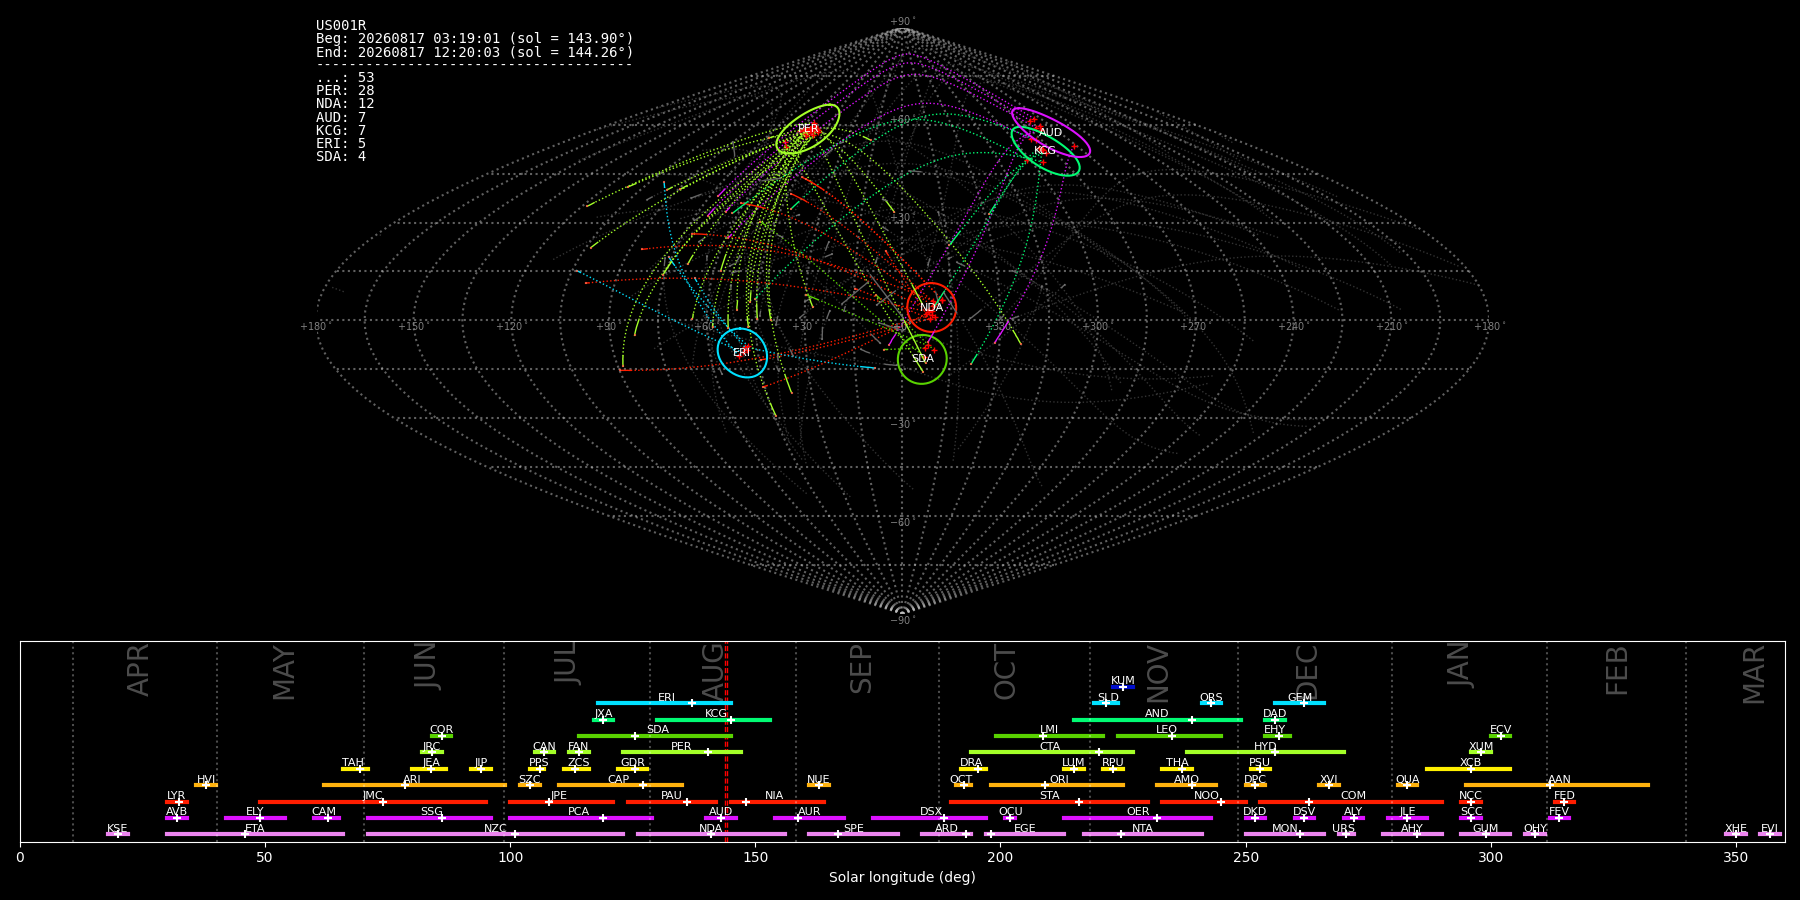Screen dimensions: 1800x900
Task: Click the KCG label in green ellipse
Action: (x=1045, y=151)
